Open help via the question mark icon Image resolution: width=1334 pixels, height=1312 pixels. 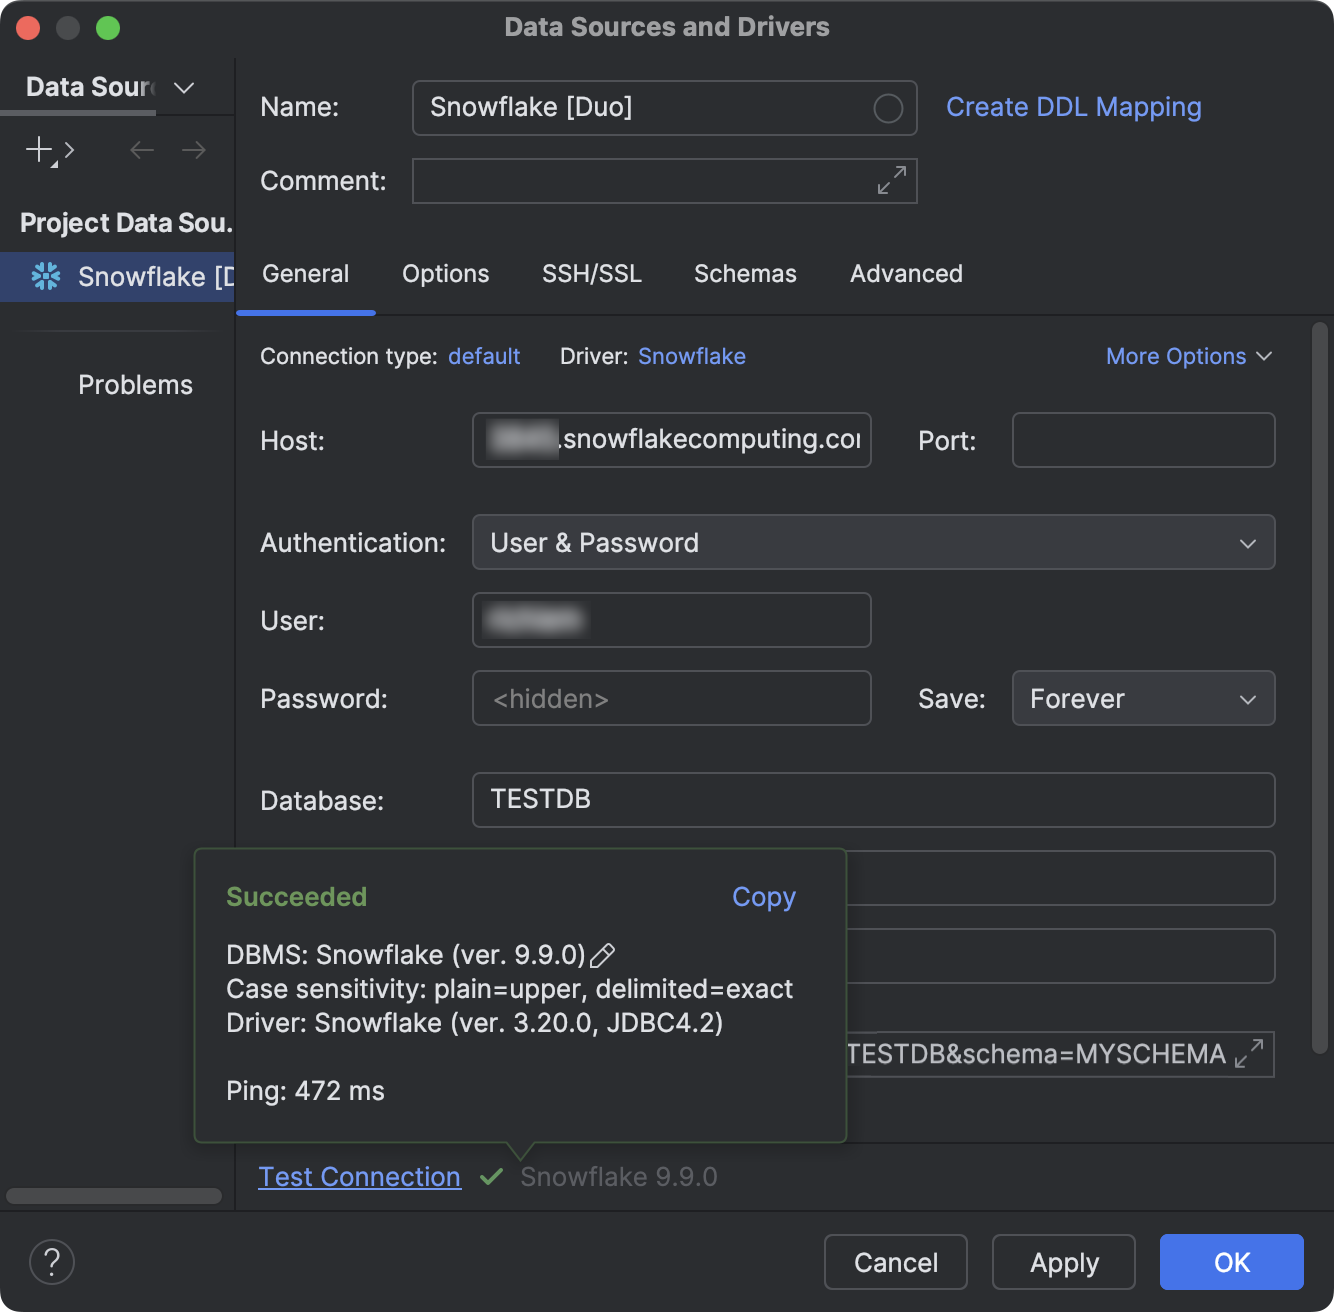pos(52,1262)
